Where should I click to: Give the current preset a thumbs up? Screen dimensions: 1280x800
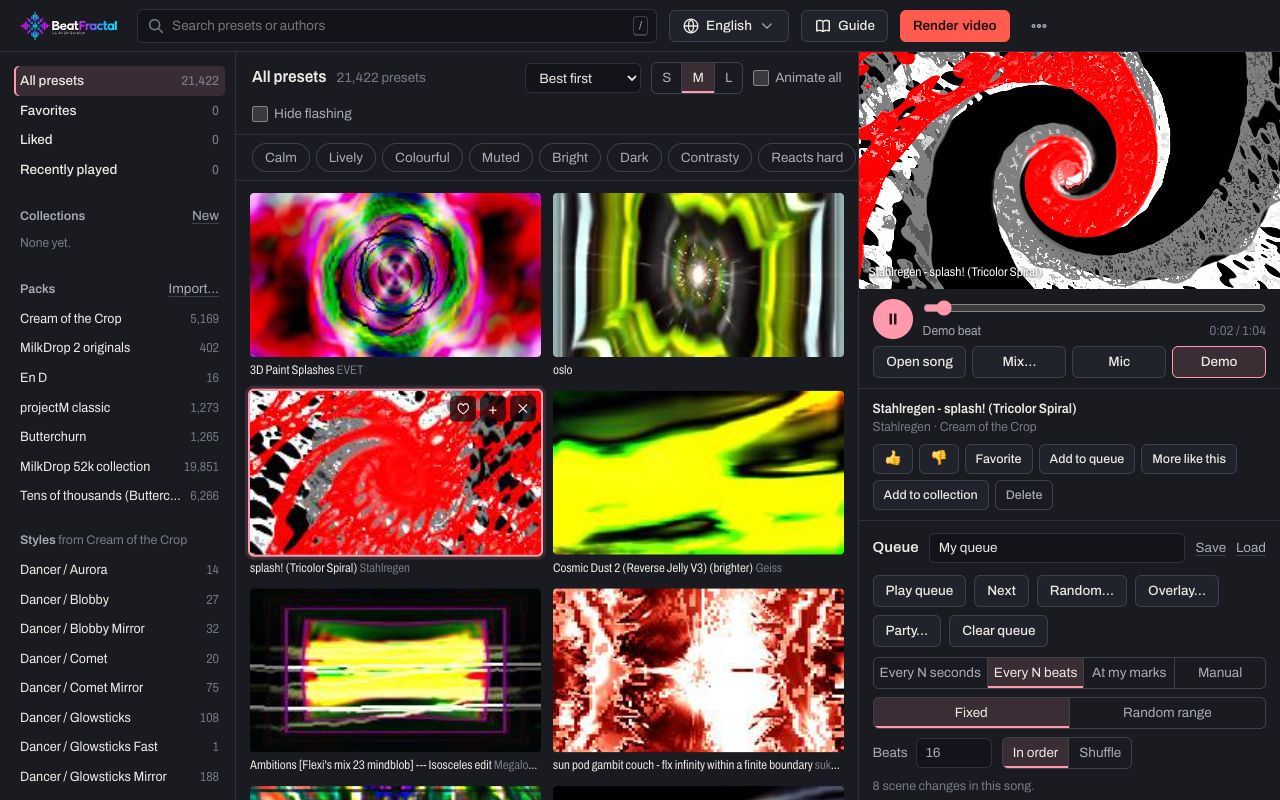tap(893, 459)
